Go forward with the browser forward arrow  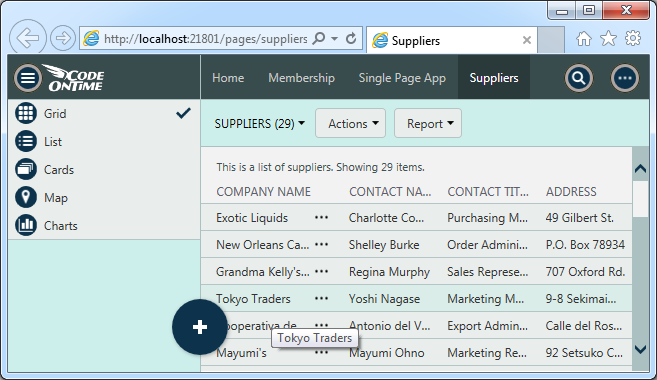(63, 39)
